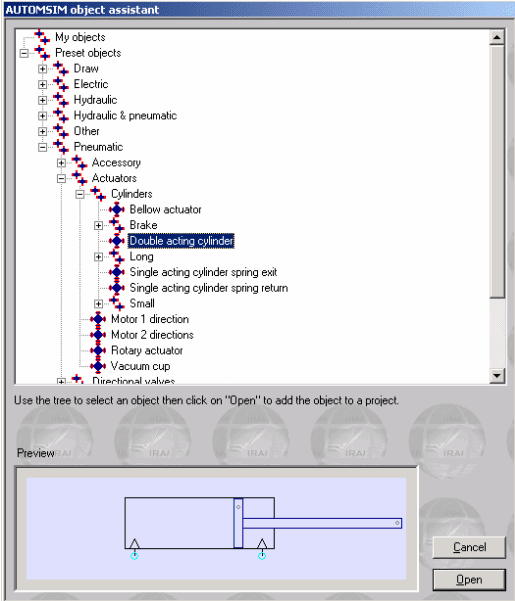Click the cylinder preview image
Screen dimensions: 515x601
click(216, 528)
